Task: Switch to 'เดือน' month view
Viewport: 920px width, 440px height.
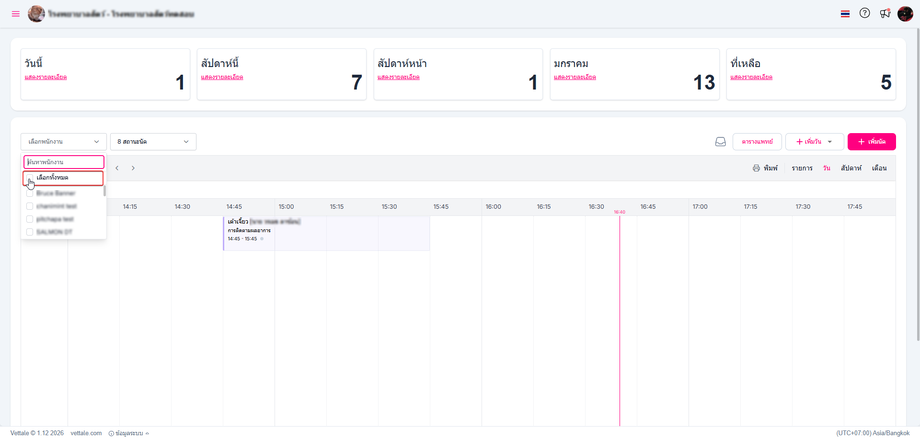Action: click(879, 168)
